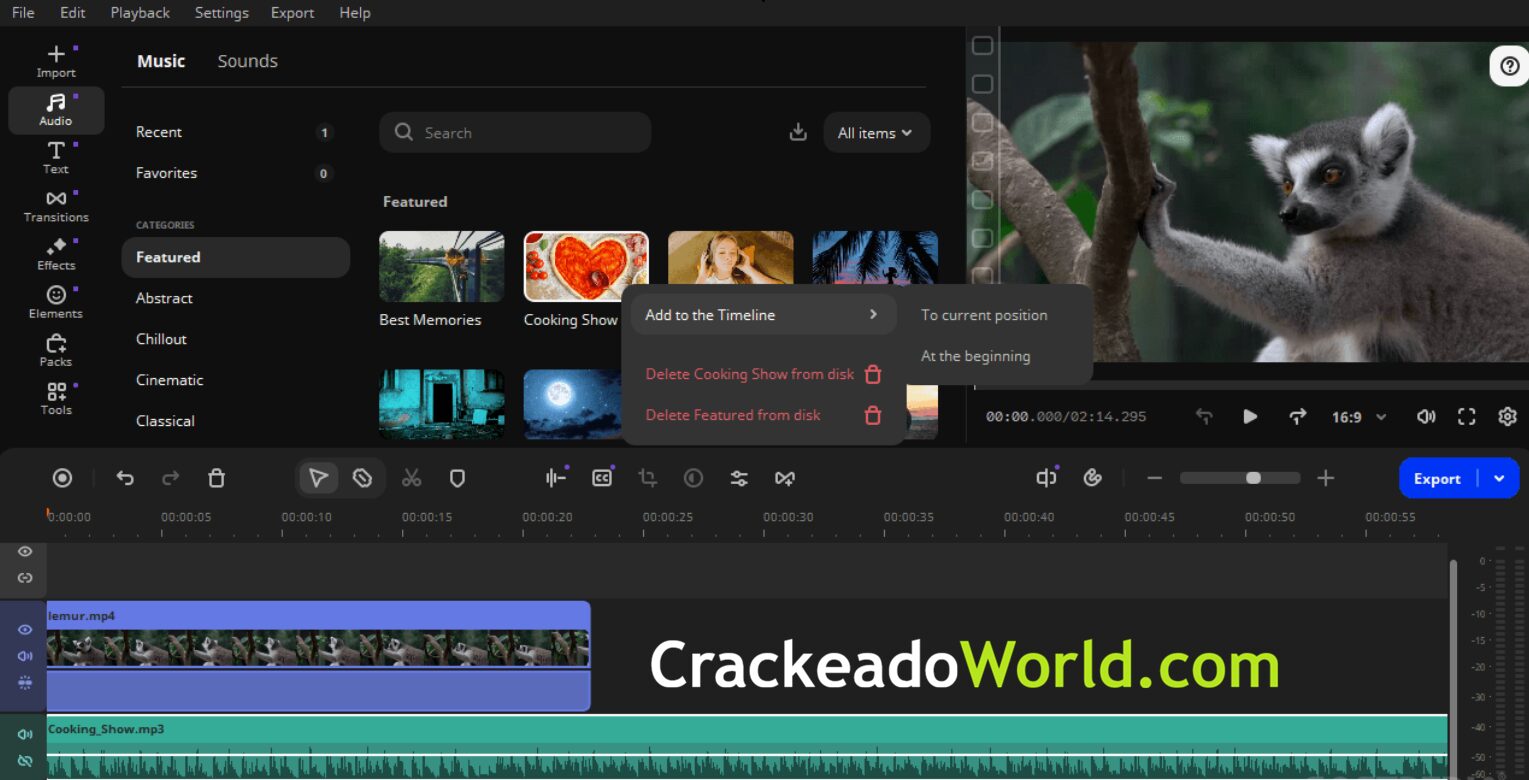Mute the lemur.mp4 video track audio
Image resolution: width=1529 pixels, height=780 pixels.
[x=25, y=656]
